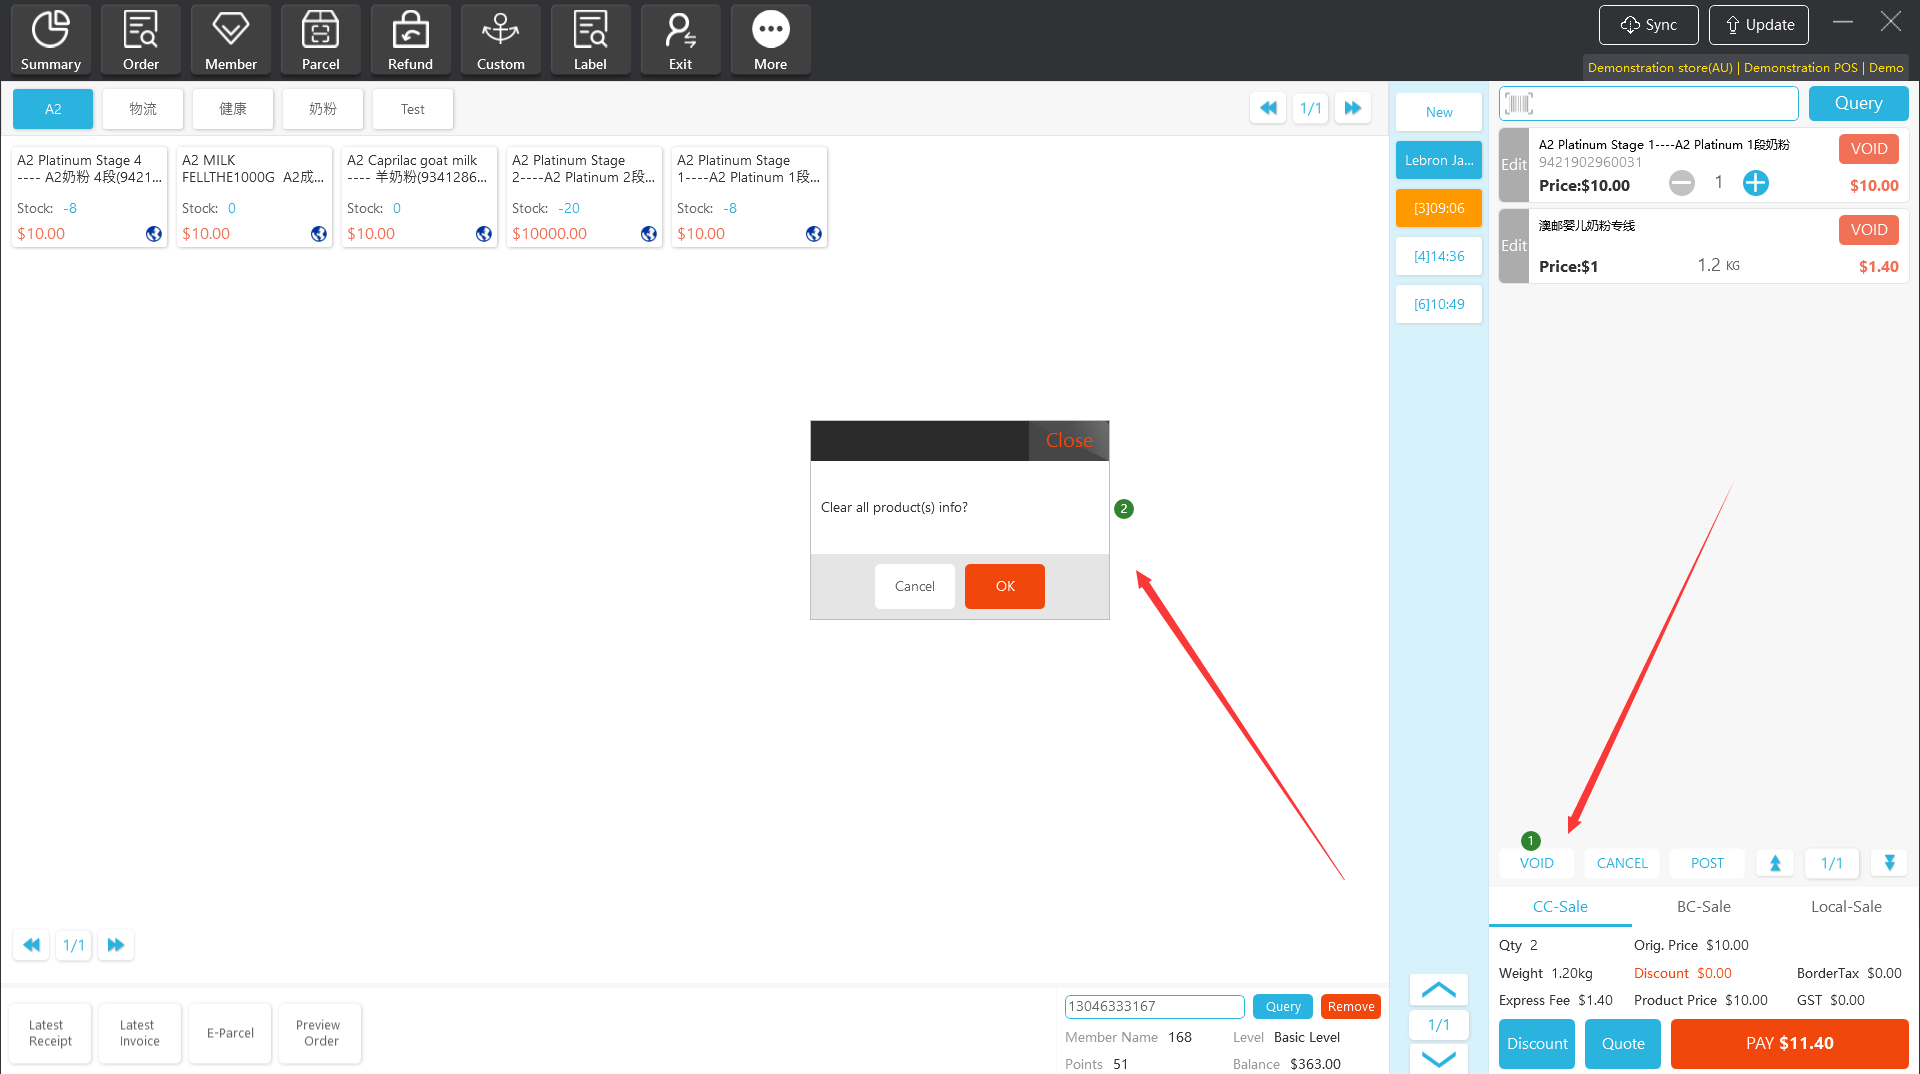This screenshot has height=1074, width=1920.
Task: Click the barcode search input field
Action: click(x=1660, y=103)
